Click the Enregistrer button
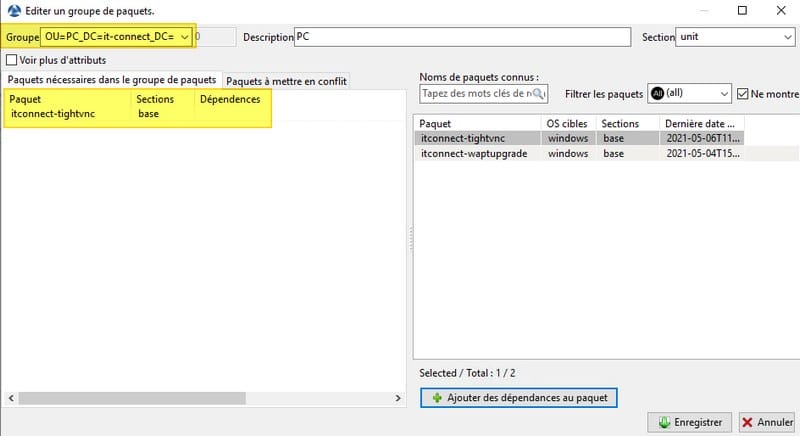 (690, 422)
